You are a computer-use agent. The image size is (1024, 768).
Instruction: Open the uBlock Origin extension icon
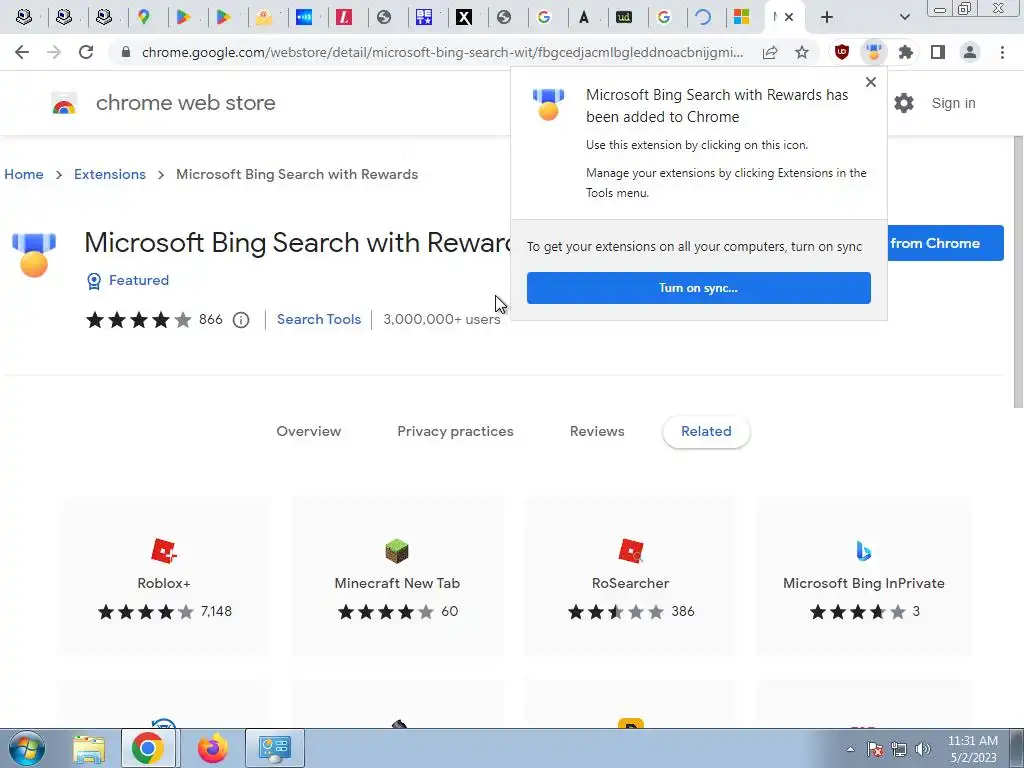pyautogui.click(x=842, y=52)
